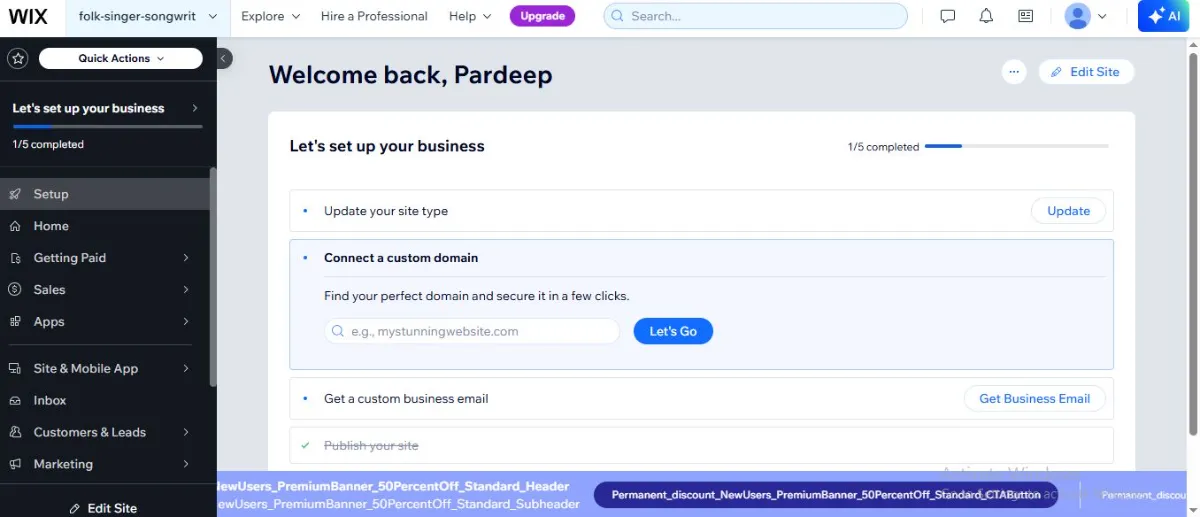Open the chat messages icon in top bar
This screenshot has height=517, width=1200.
(948, 16)
